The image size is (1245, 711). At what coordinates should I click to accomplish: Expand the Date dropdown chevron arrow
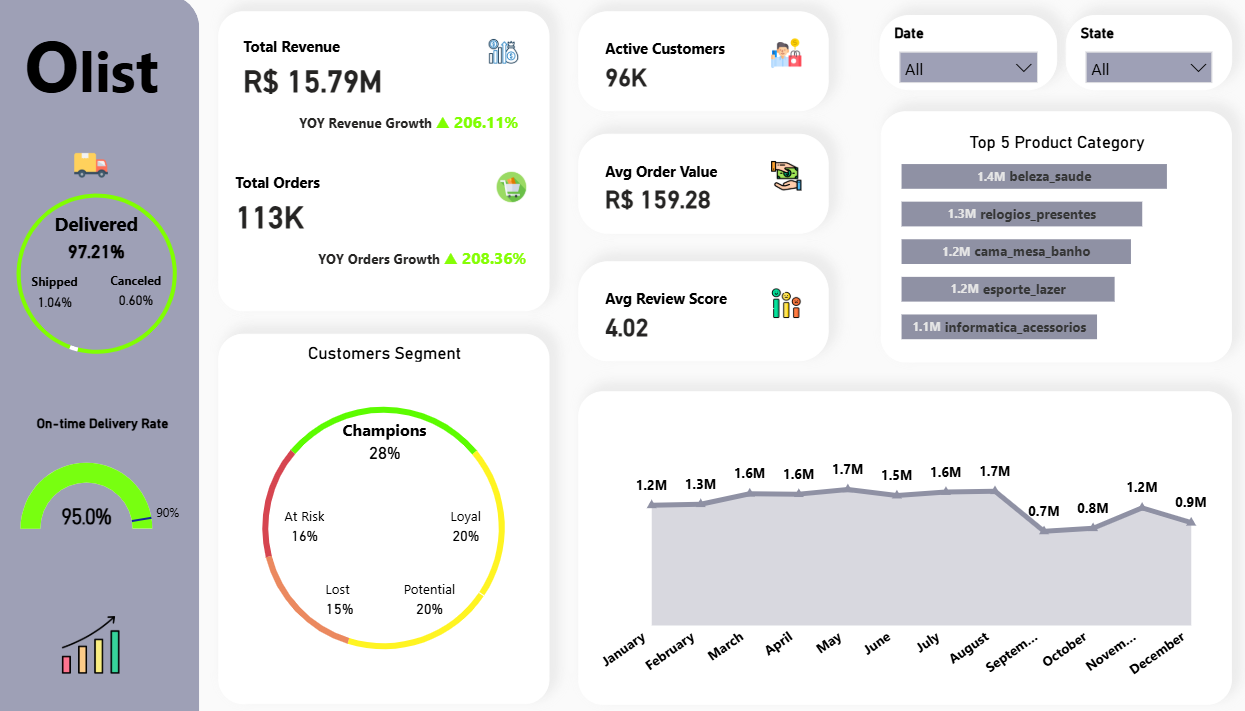[1023, 68]
